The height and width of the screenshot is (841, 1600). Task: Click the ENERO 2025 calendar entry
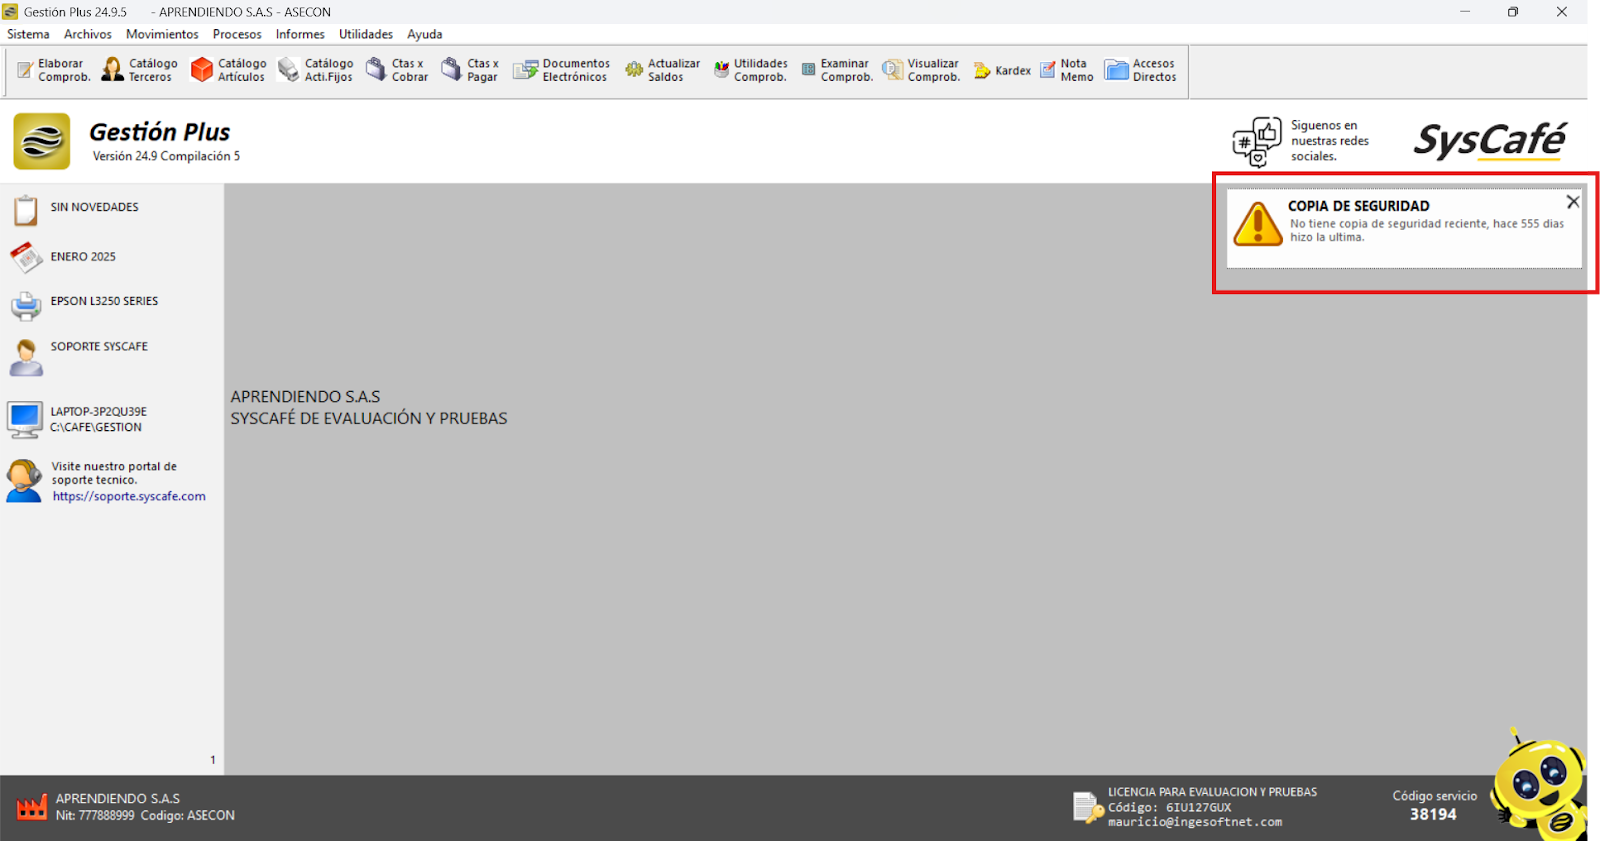[83, 257]
